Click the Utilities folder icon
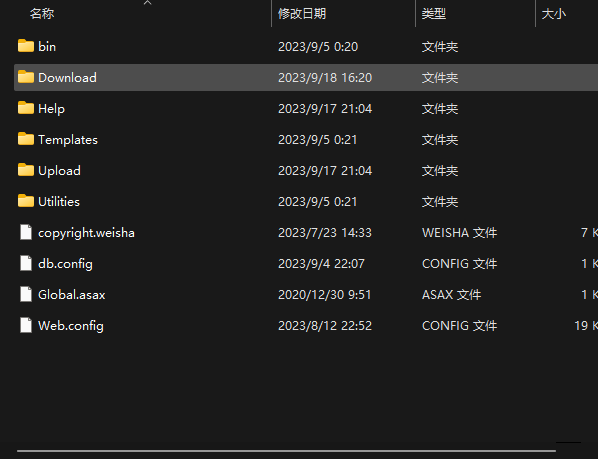The height and width of the screenshot is (459, 598). 26,201
